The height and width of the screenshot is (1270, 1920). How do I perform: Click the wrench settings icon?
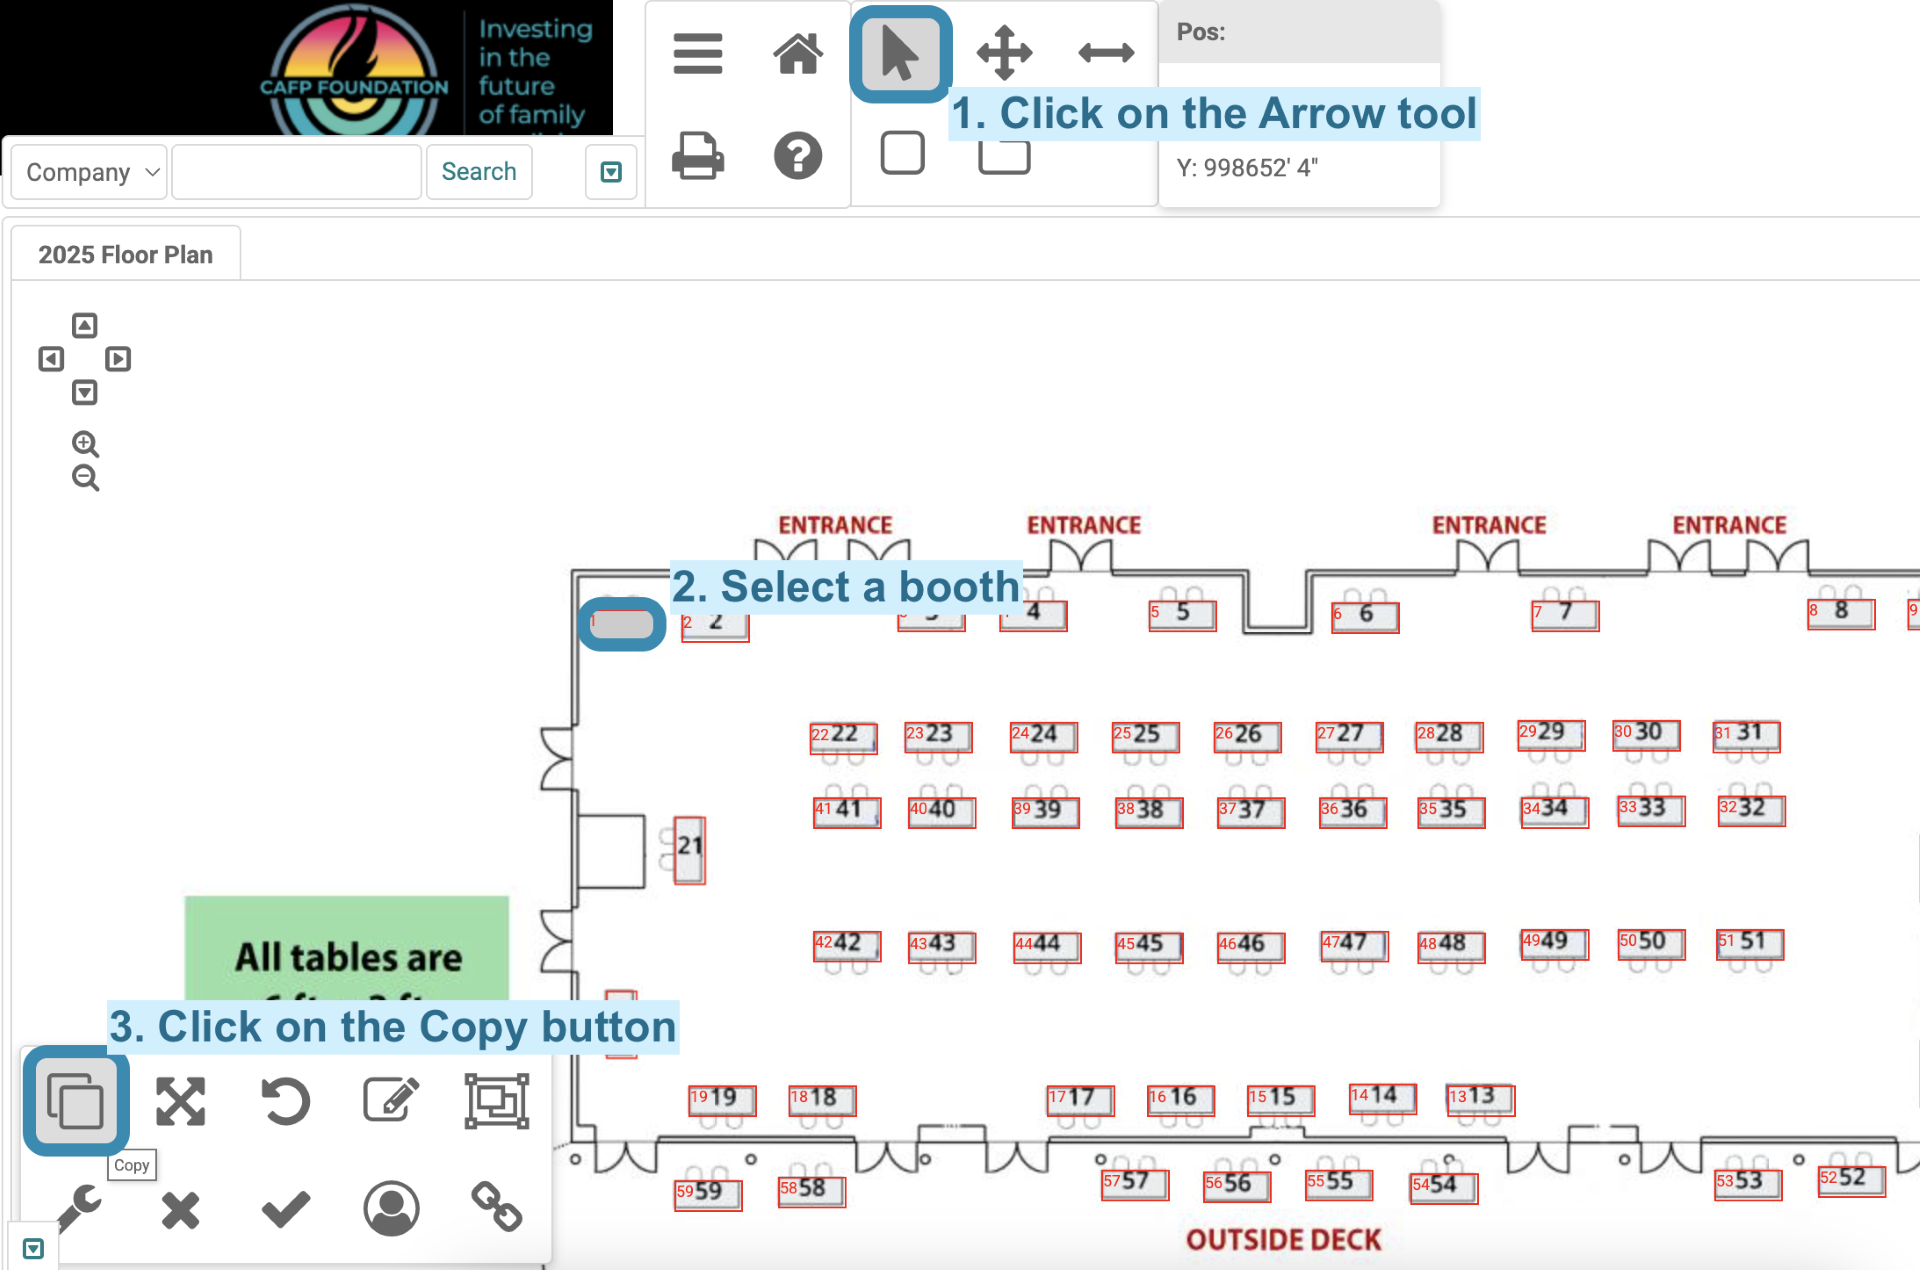[78, 1209]
